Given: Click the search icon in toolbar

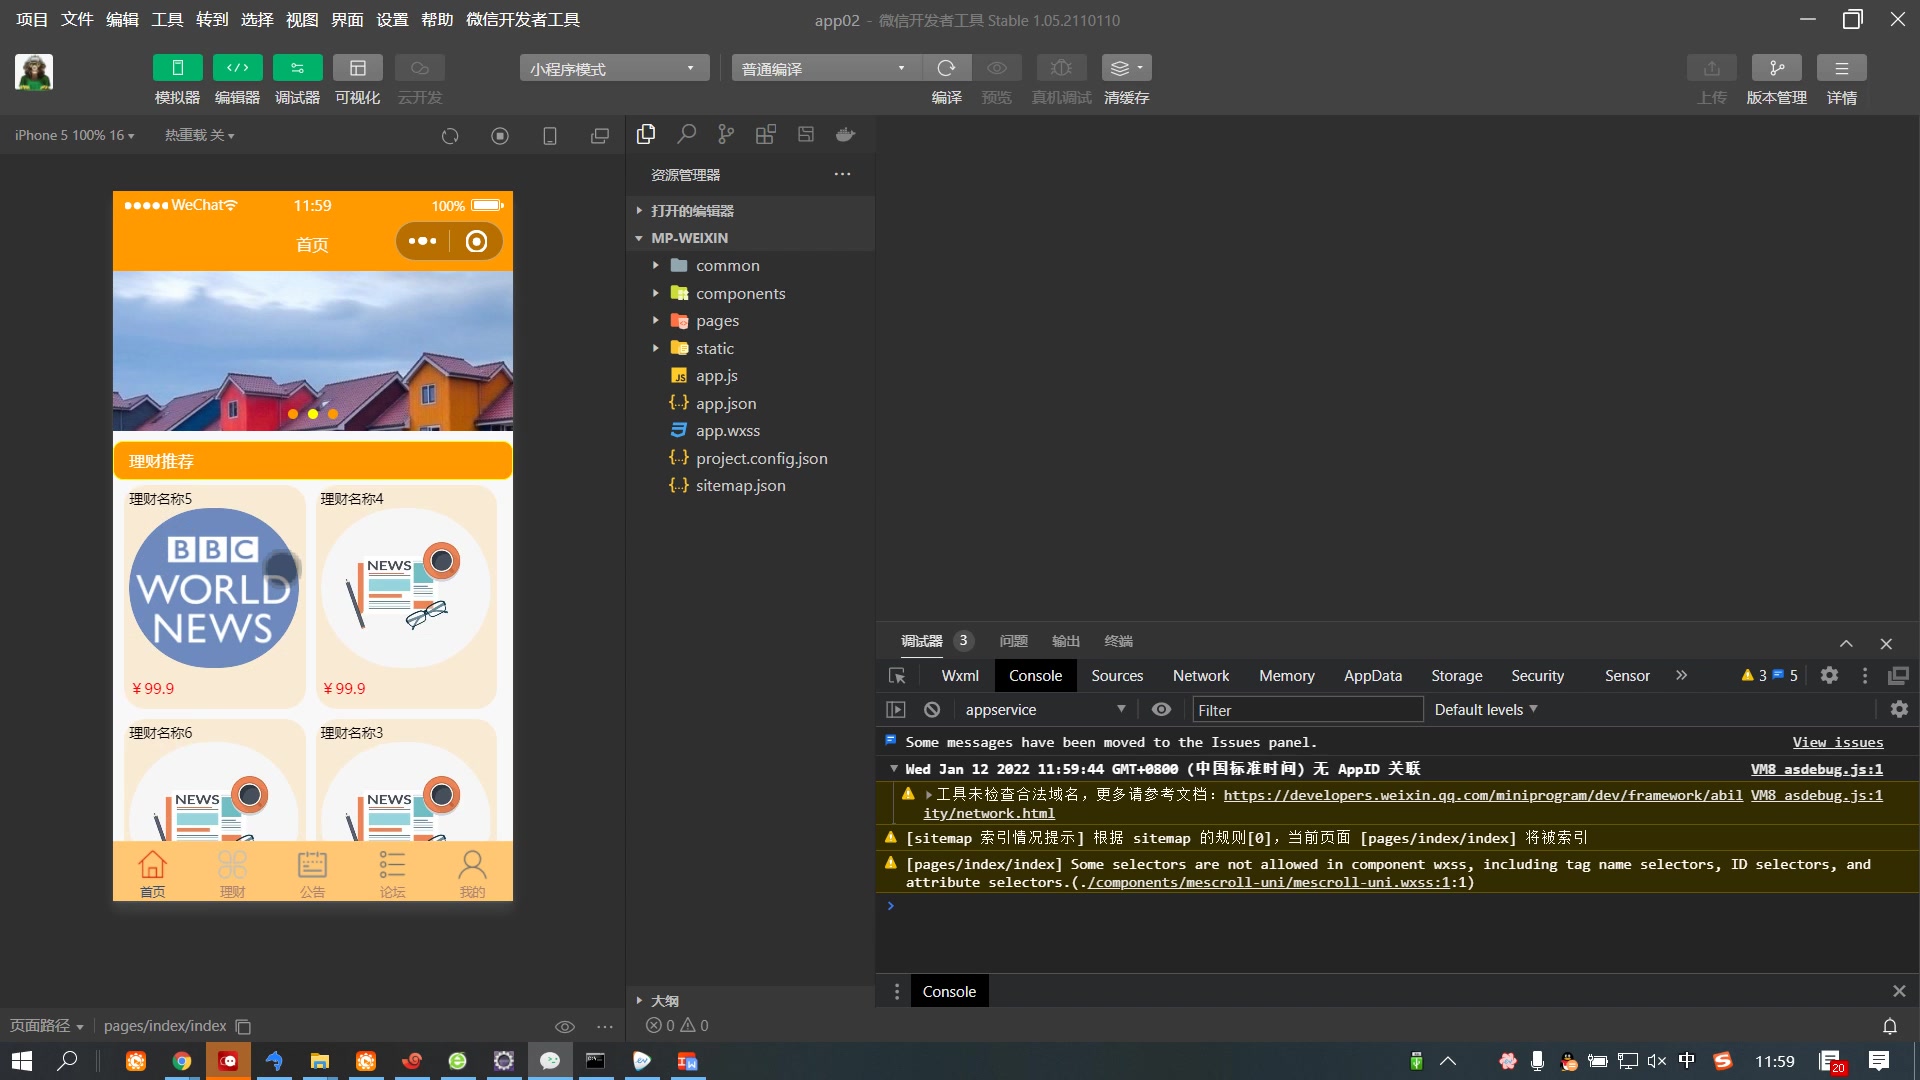Looking at the screenshot, I should (686, 135).
